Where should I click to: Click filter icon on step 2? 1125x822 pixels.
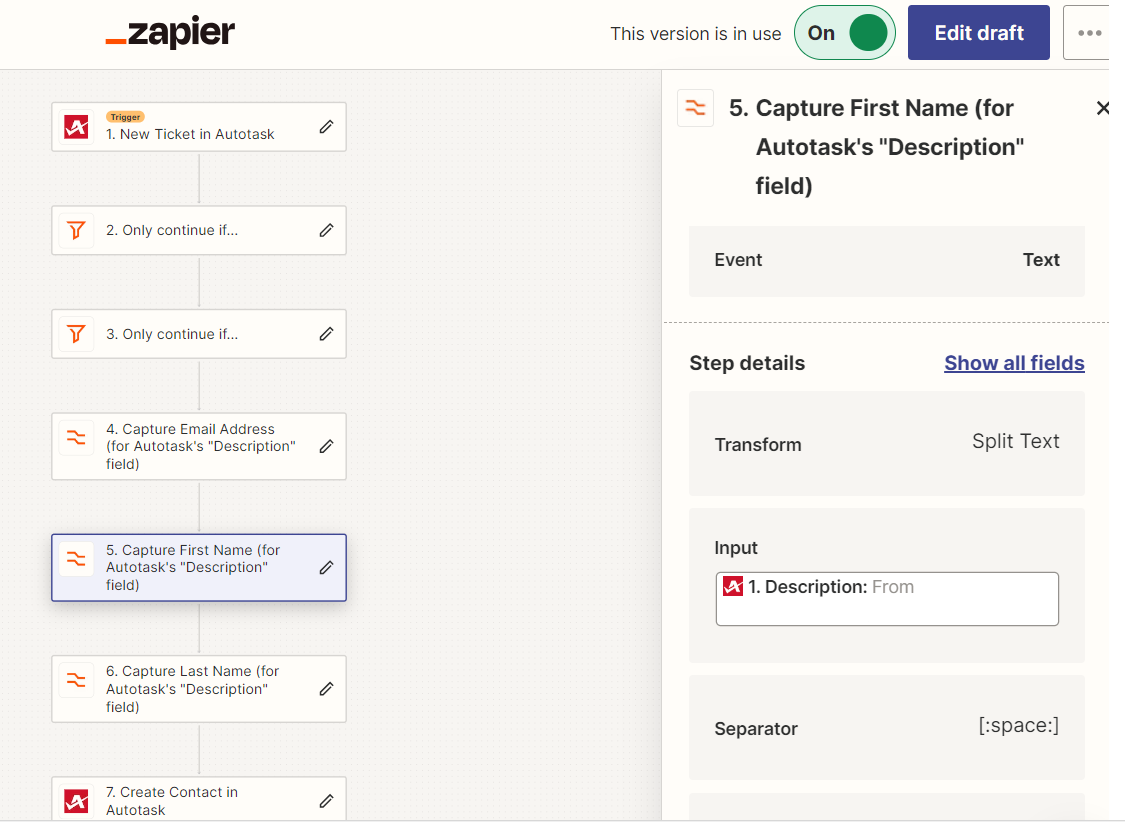pyautogui.click(x=77, y=230)
